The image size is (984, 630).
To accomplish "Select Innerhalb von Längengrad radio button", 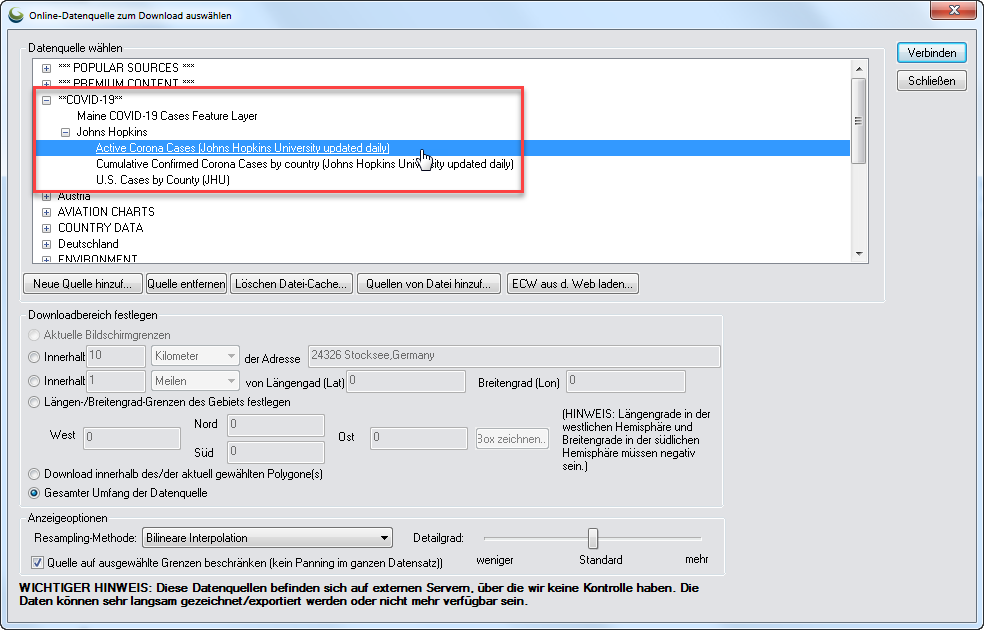I will point(34,381).
